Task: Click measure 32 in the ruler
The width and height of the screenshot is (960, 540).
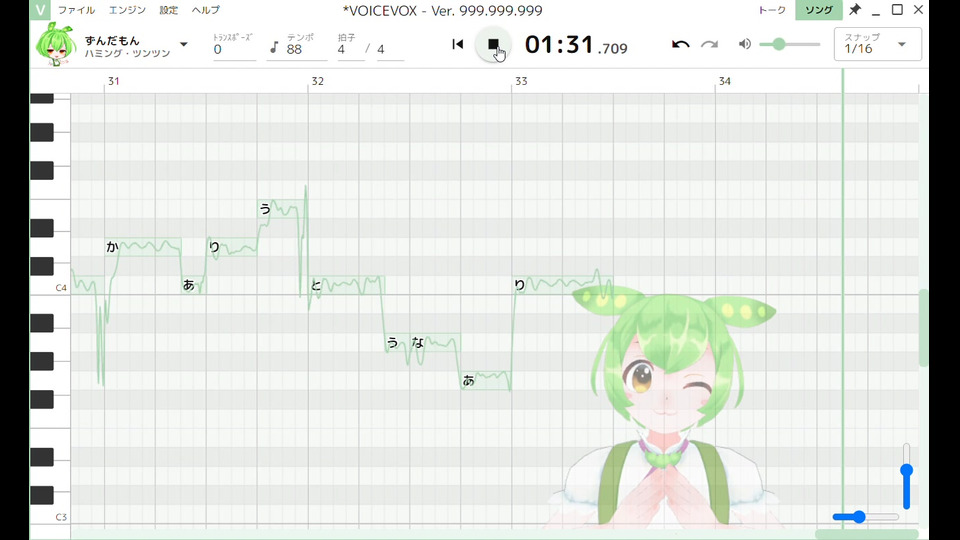Action: (x=317, y=81)
